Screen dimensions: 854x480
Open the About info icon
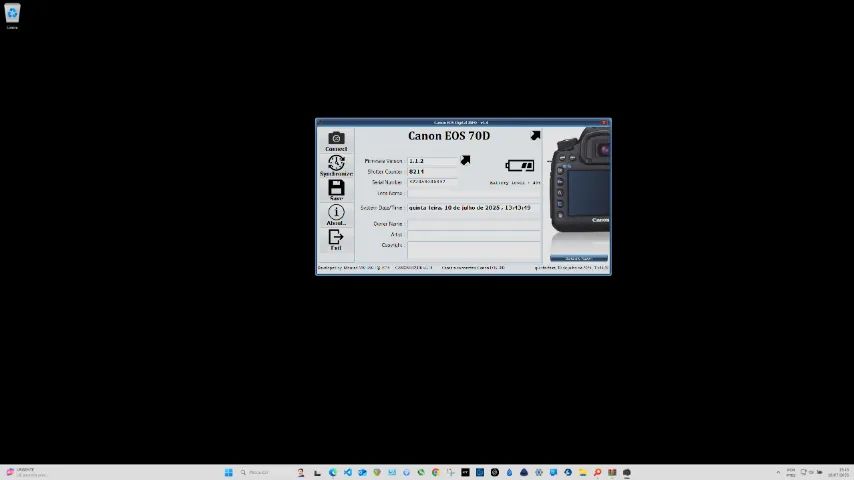point(336,212)
